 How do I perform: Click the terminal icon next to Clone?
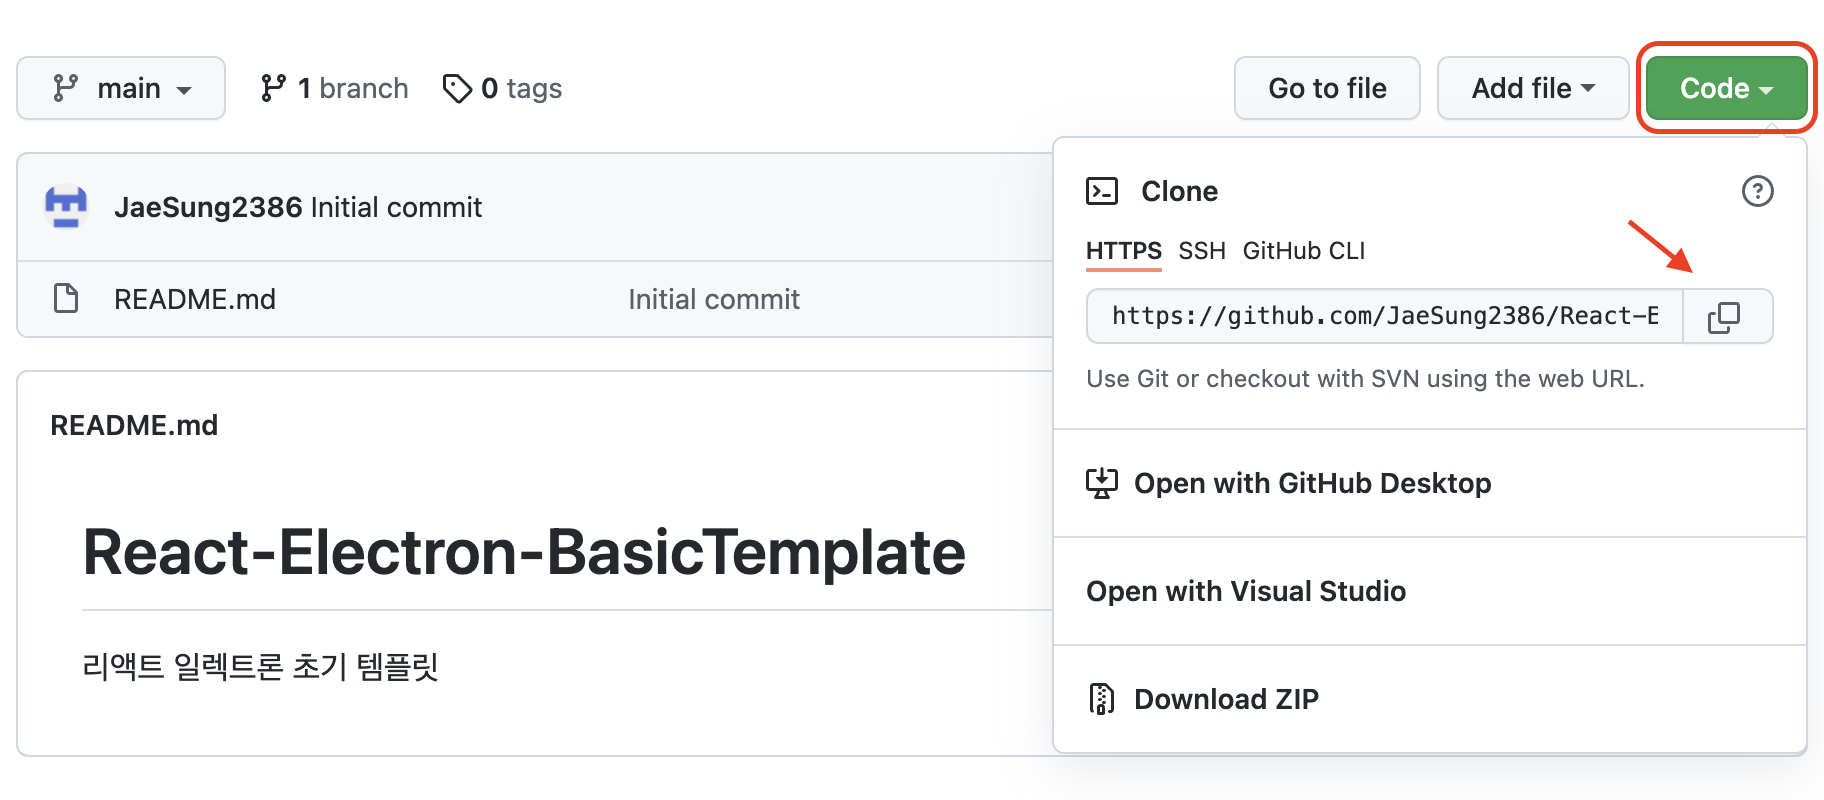(x=1102, y=191)
